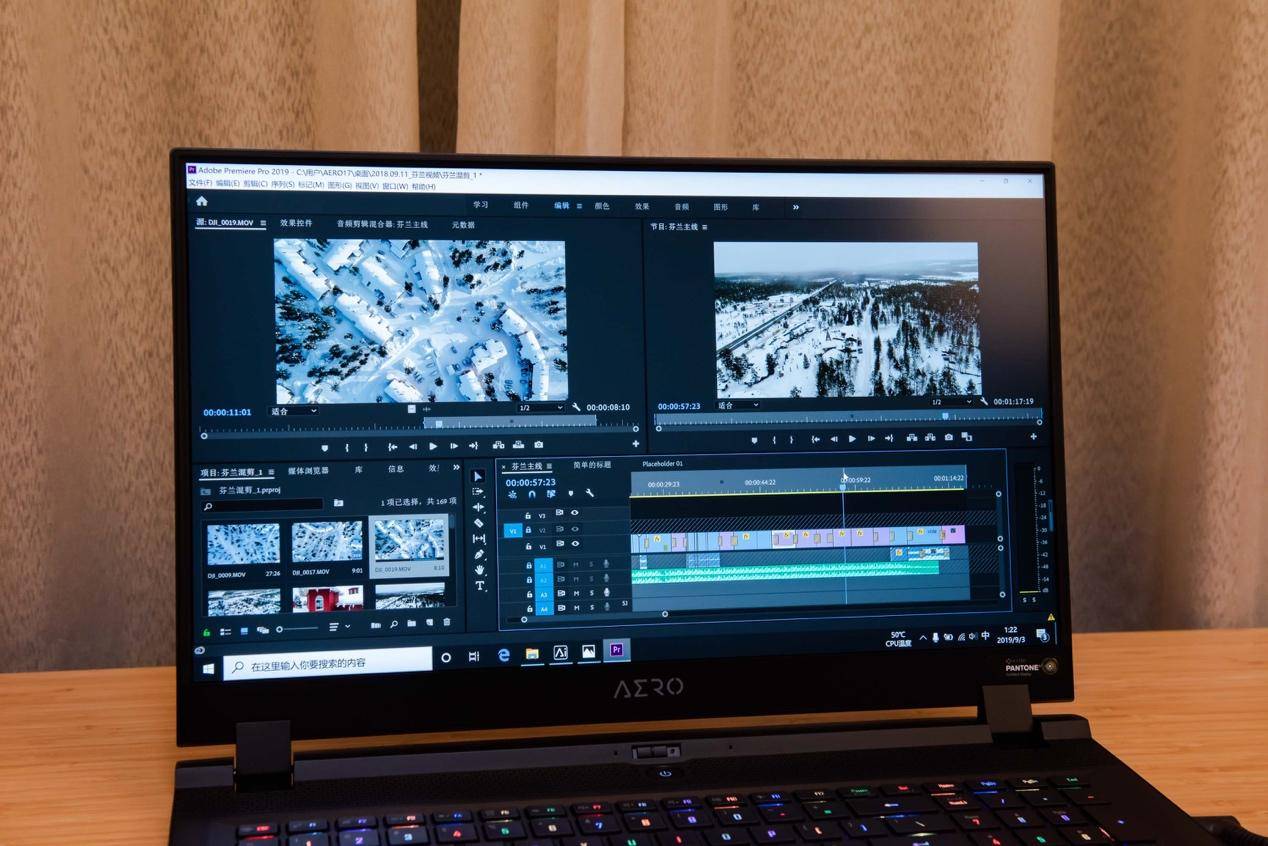Click timeline timecode 00:00:57:23
This screenshot has width=1268, height=846.
point(531,483)
